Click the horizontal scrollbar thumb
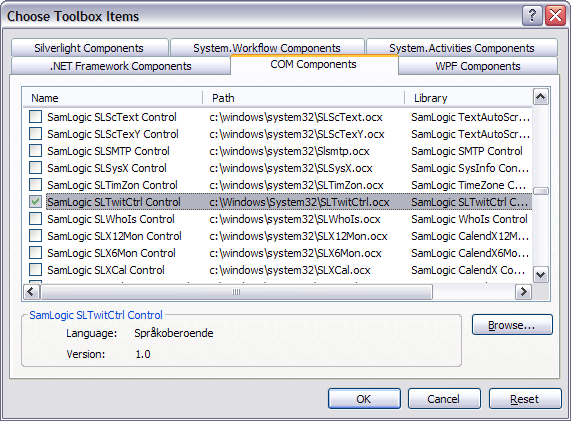Viewport: 571px width, 421px height. [x=236, y=292]
